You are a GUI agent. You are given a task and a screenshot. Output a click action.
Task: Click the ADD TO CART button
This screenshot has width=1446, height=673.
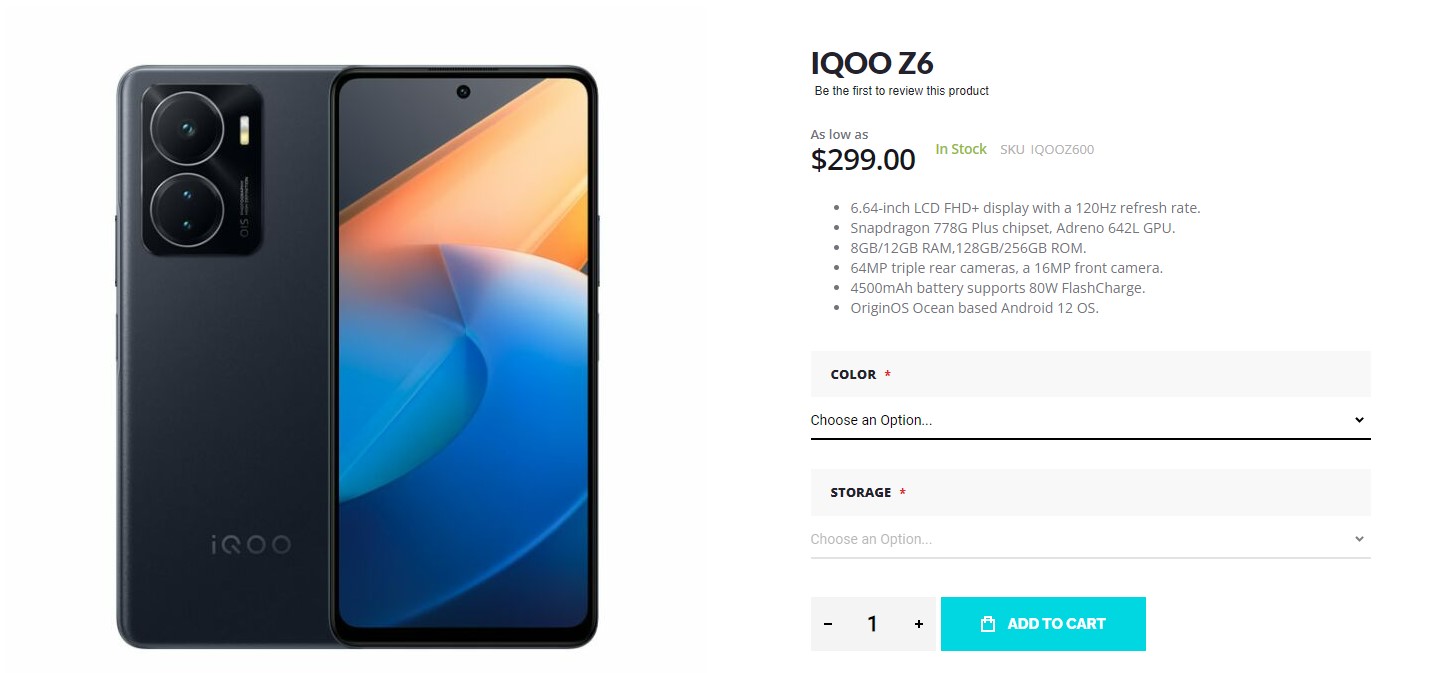(x=1043, y=623)
